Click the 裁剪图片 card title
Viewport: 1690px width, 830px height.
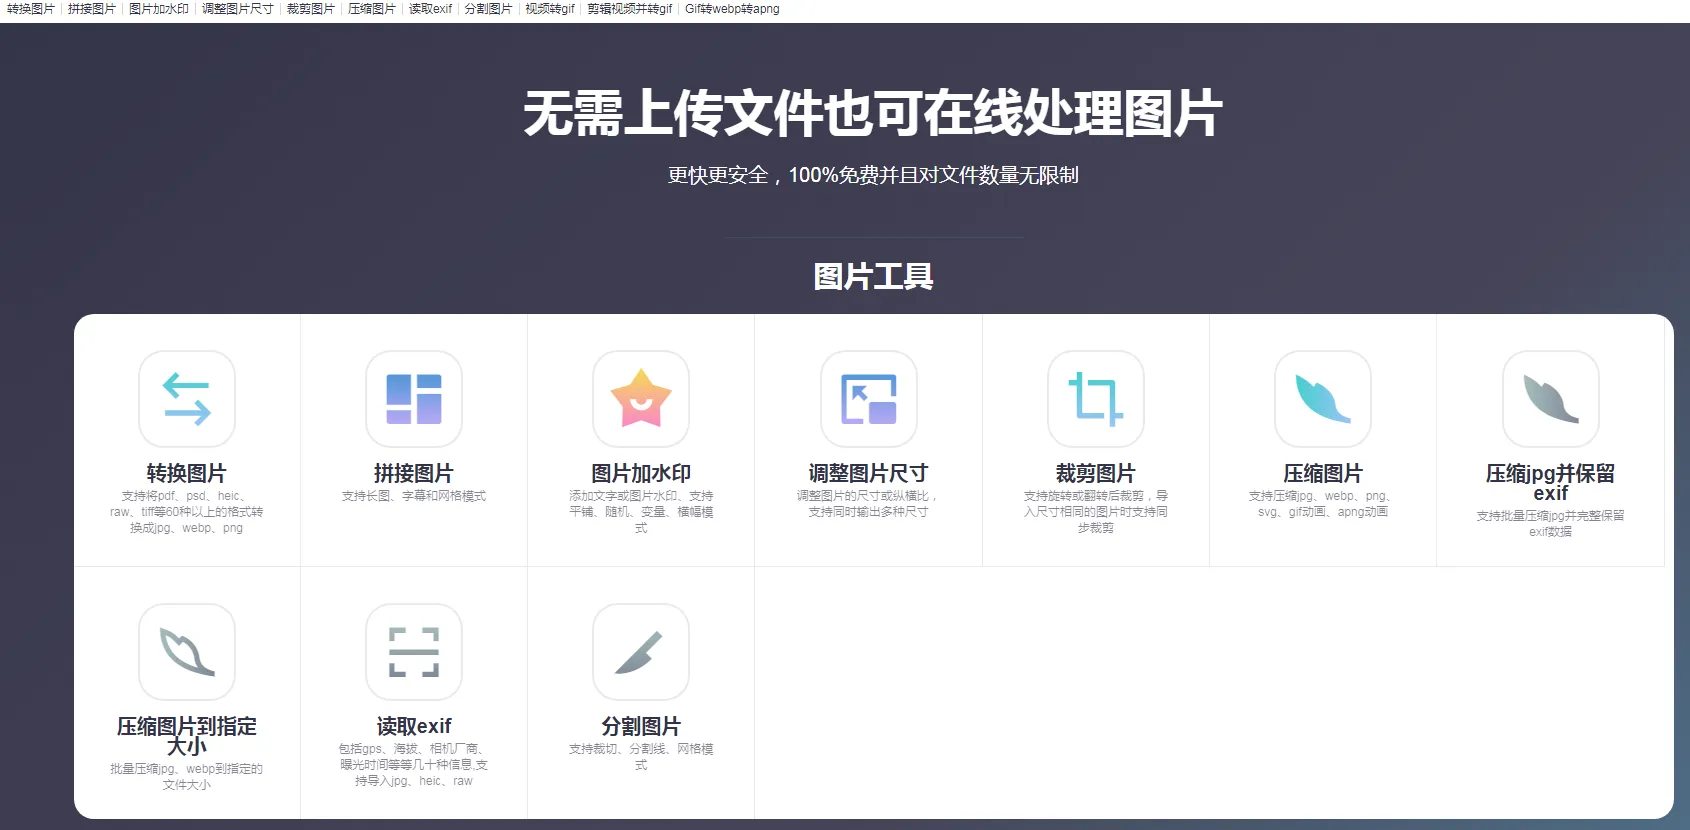[x=1096, y=473]
